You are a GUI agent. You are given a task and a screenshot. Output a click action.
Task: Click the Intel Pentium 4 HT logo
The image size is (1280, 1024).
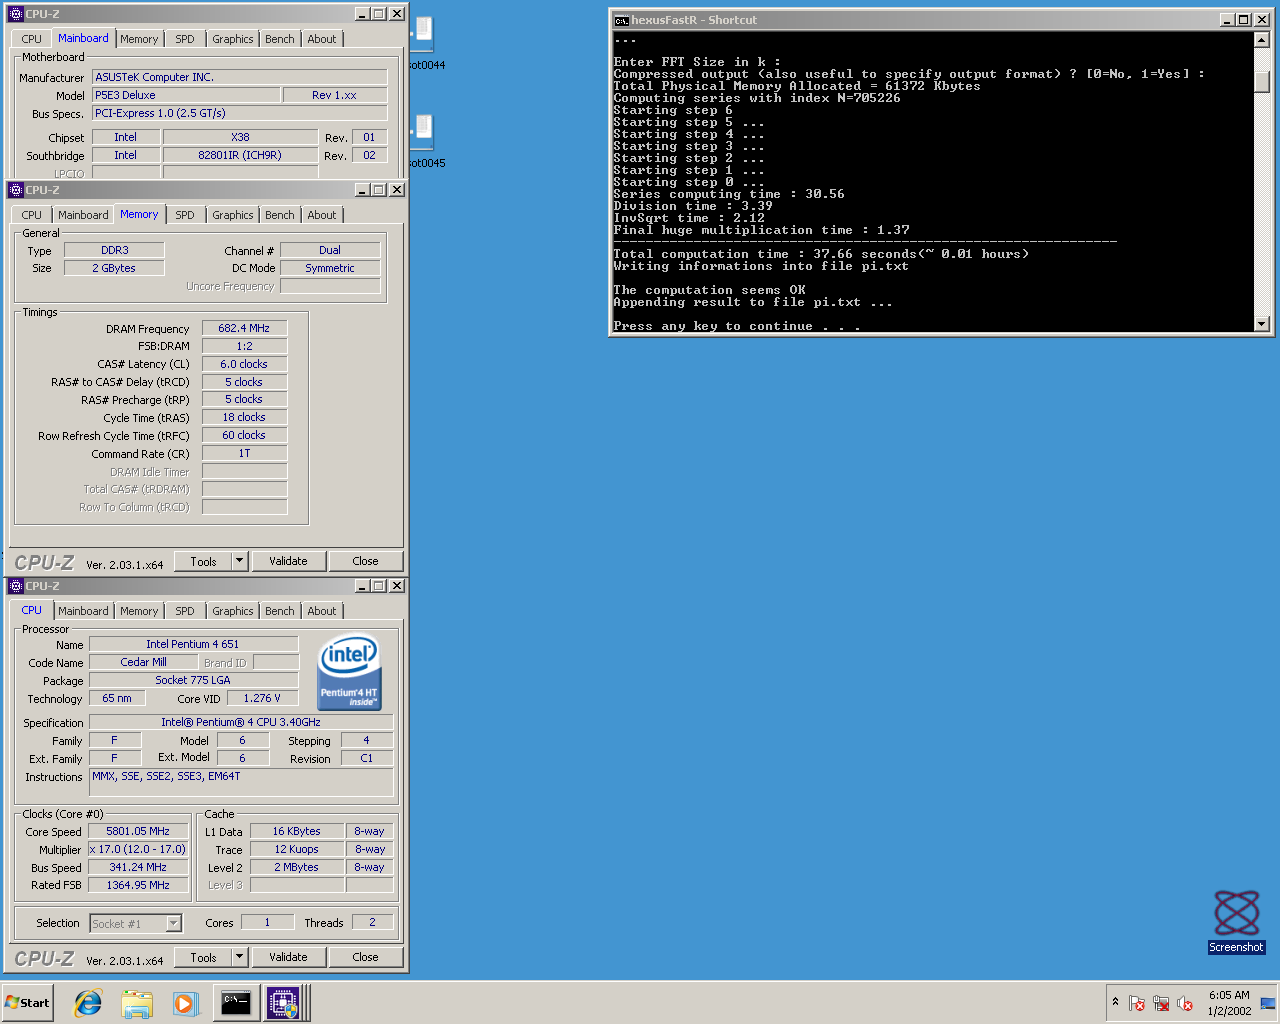point(349,673)
